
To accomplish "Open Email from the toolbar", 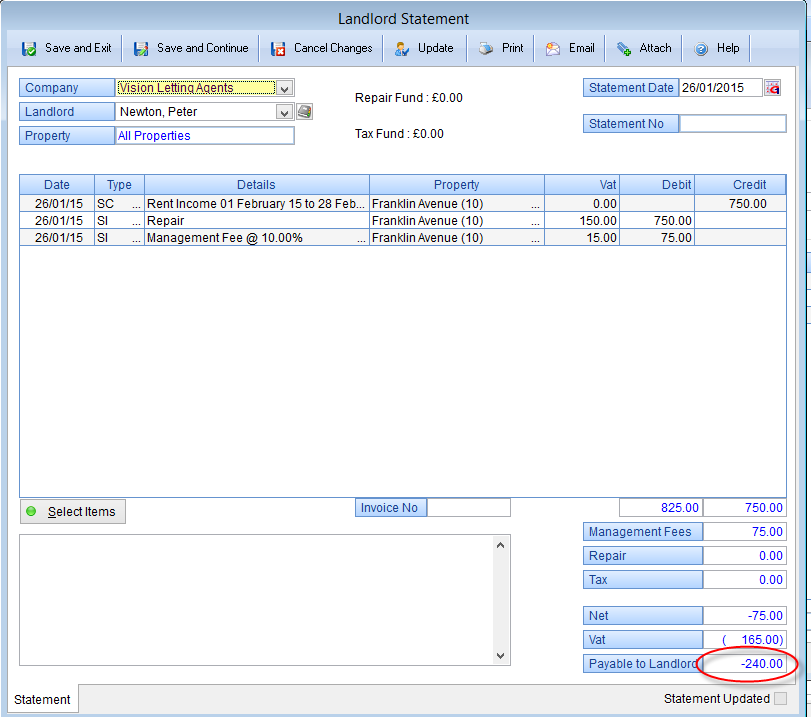I will (x=570, y=48).
